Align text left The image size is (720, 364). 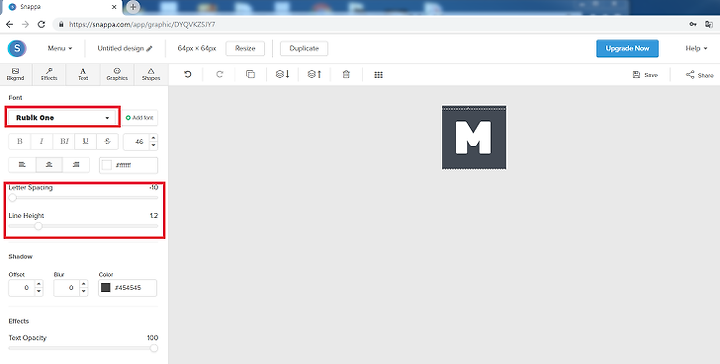(x=22, y=165)
